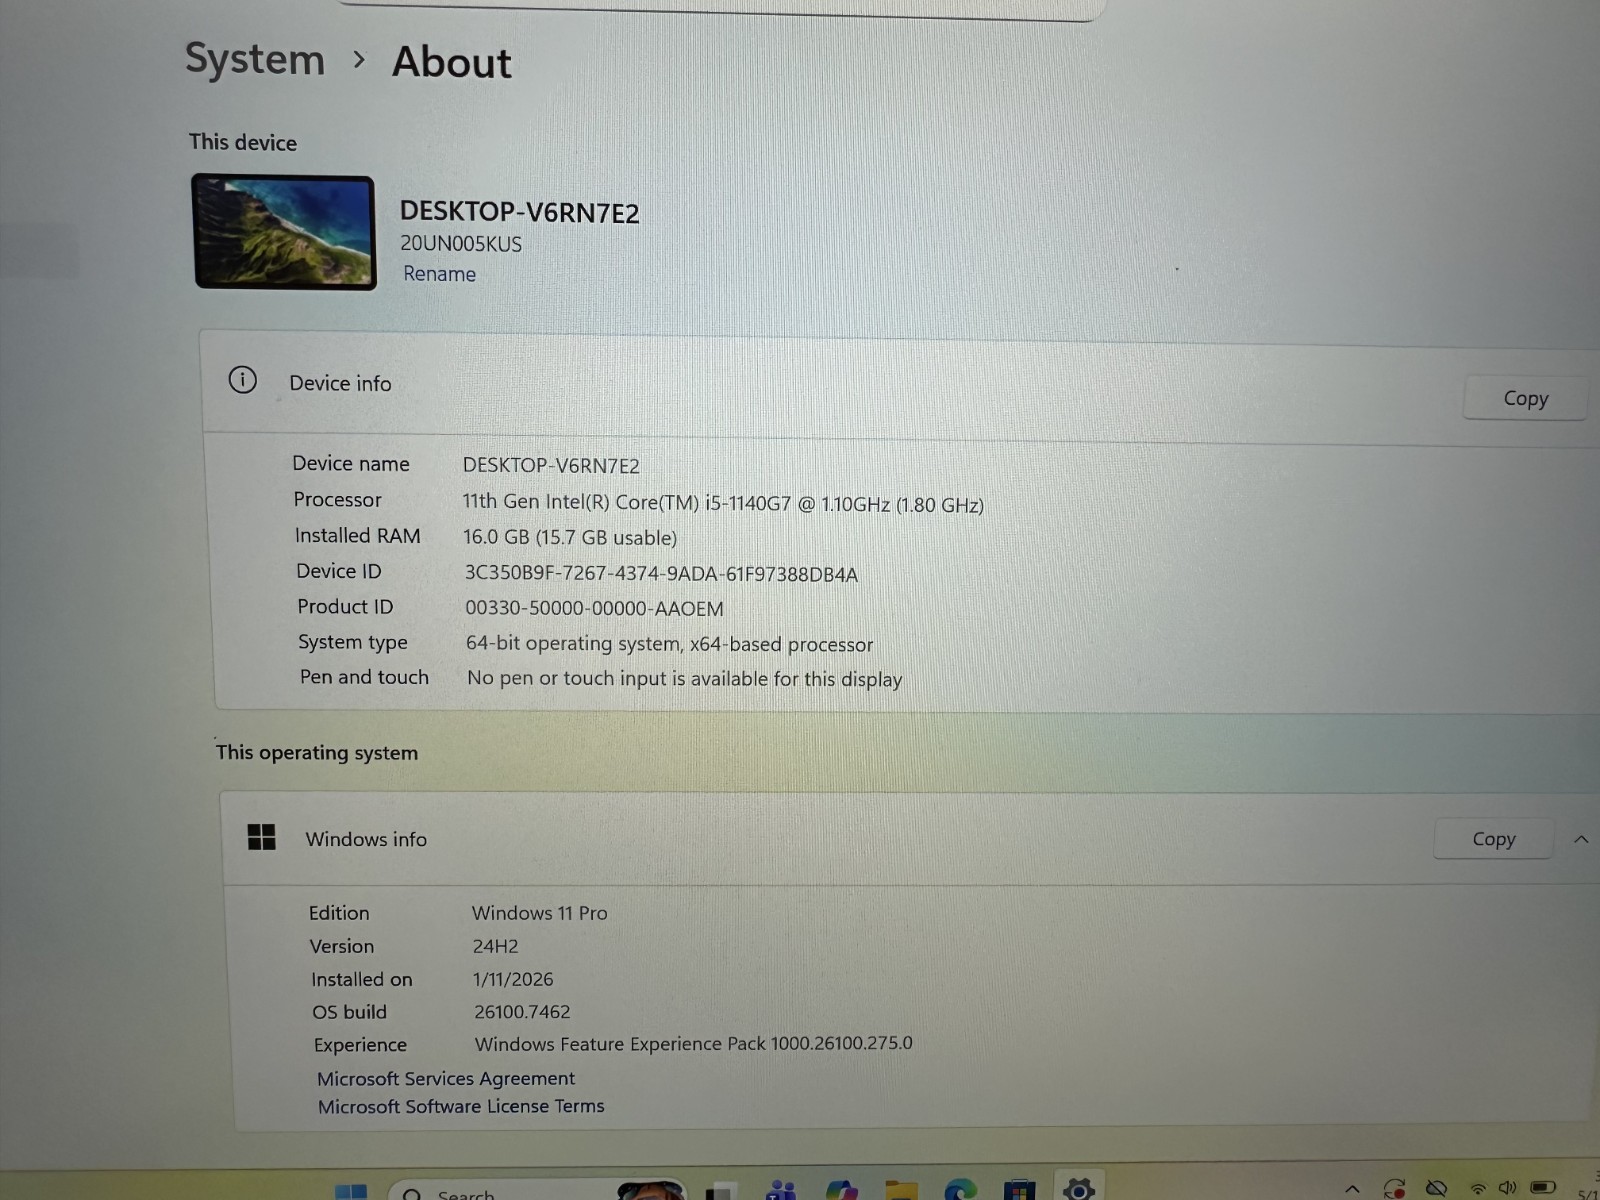Viewport: 1600px width, 1200px height.
Task: Launch Microsoft Edge from the taskbar
Action: tap(960, 1190)
